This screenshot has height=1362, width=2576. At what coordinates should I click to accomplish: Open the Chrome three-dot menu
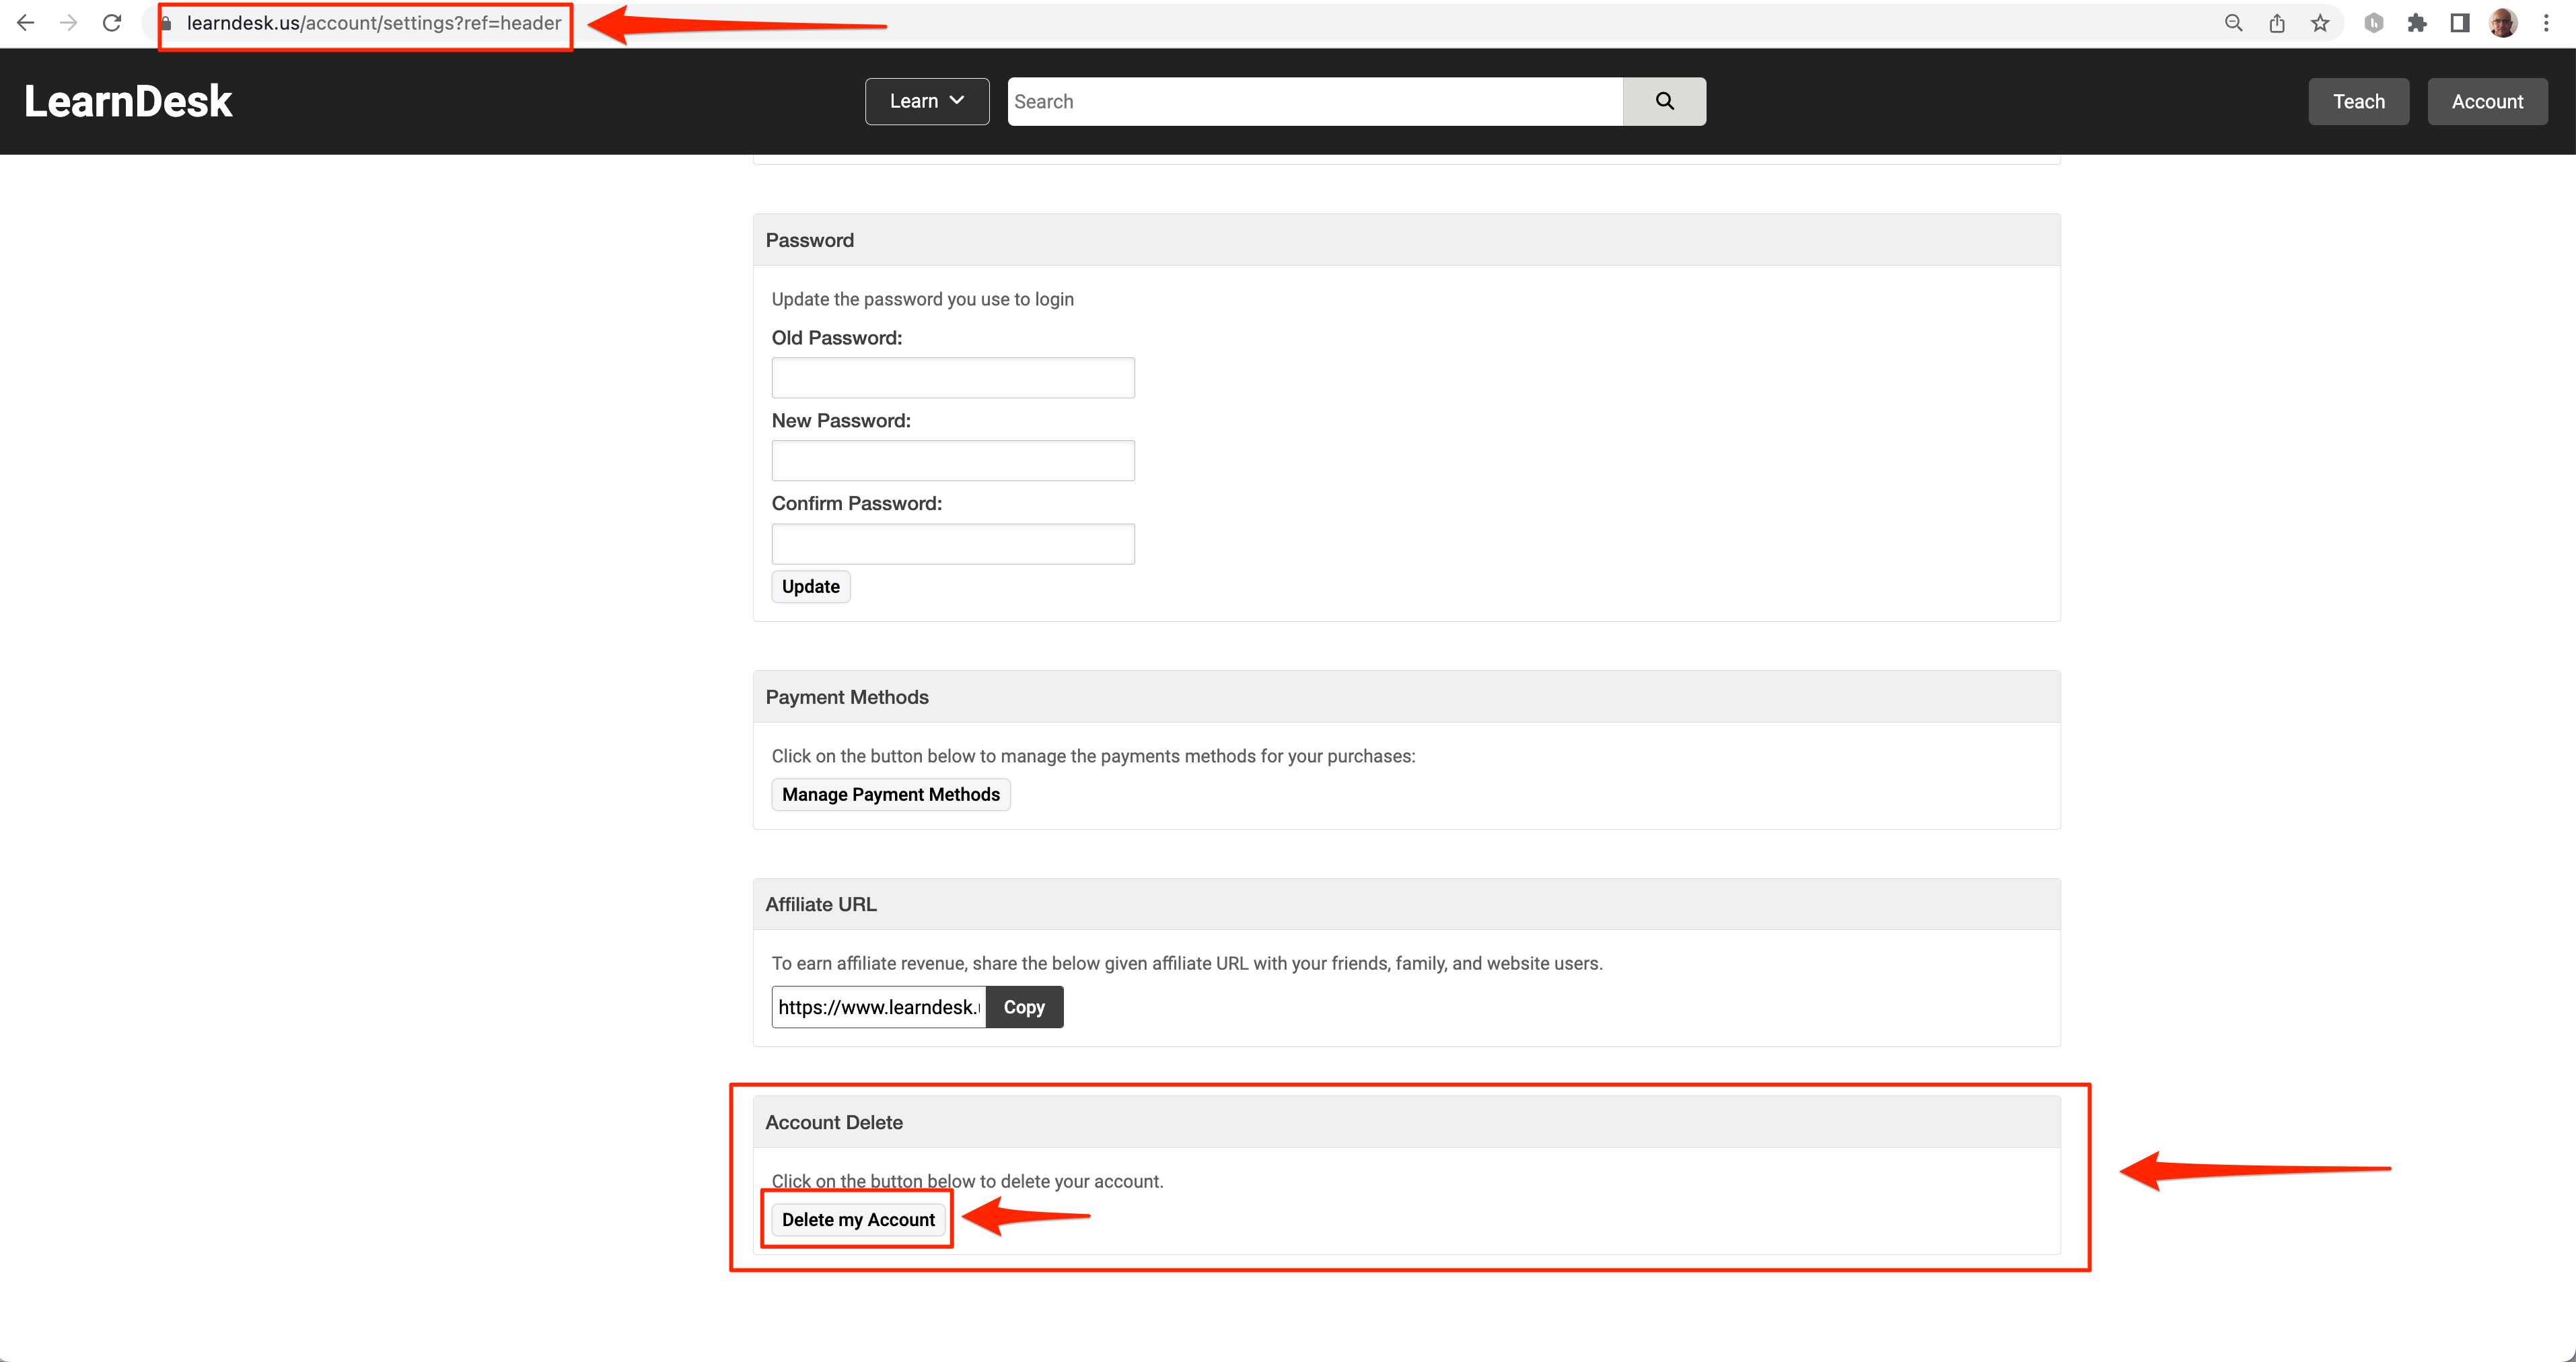[x=2546, y=23]
